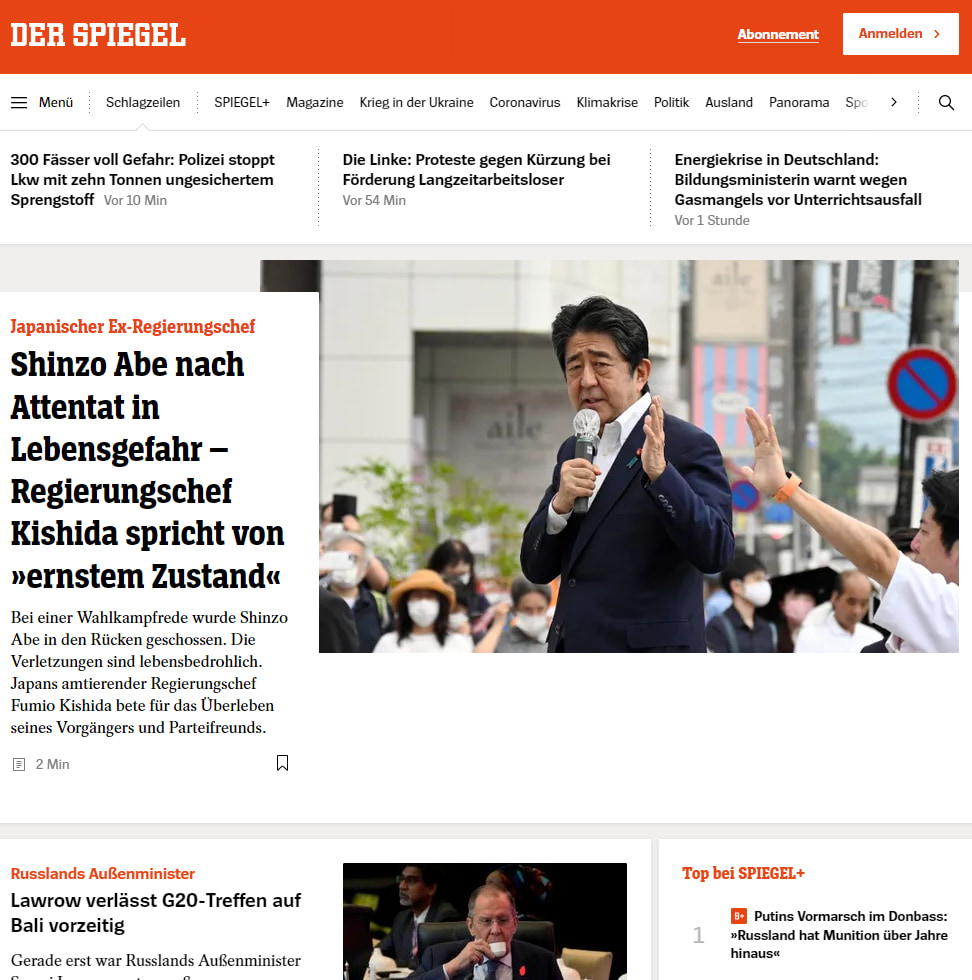Open the Klimakrise section
Viewport: 972px width, 980px height.
(x=607, y=102)
